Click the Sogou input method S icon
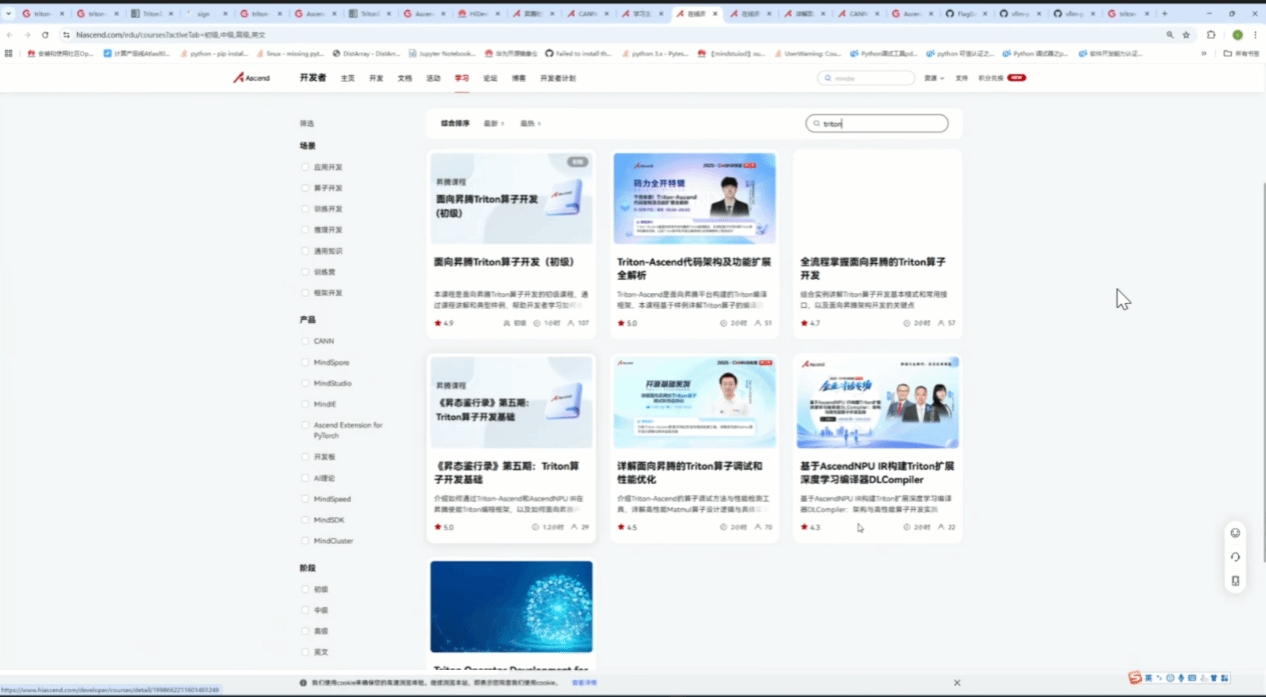 1135,678
